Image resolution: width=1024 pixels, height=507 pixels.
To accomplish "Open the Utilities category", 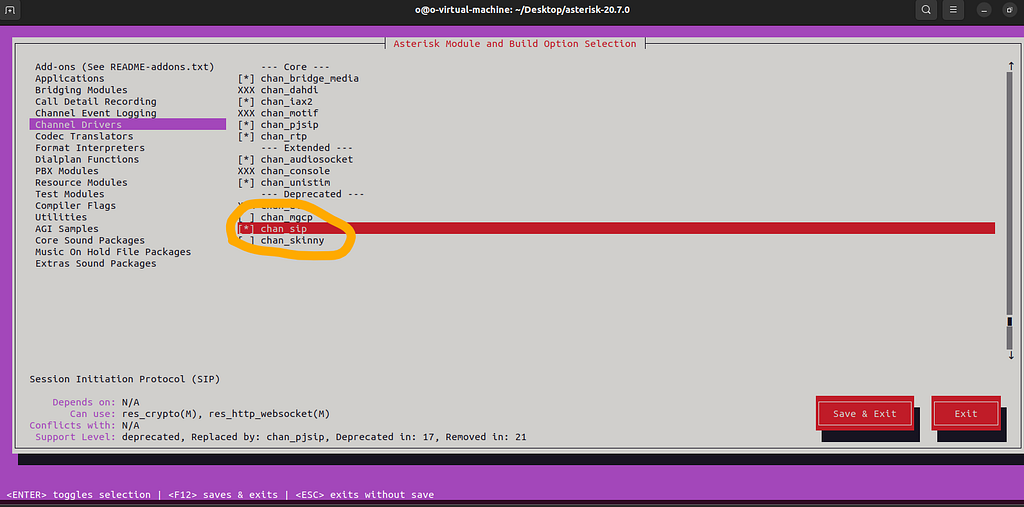I will pos(61,217).
